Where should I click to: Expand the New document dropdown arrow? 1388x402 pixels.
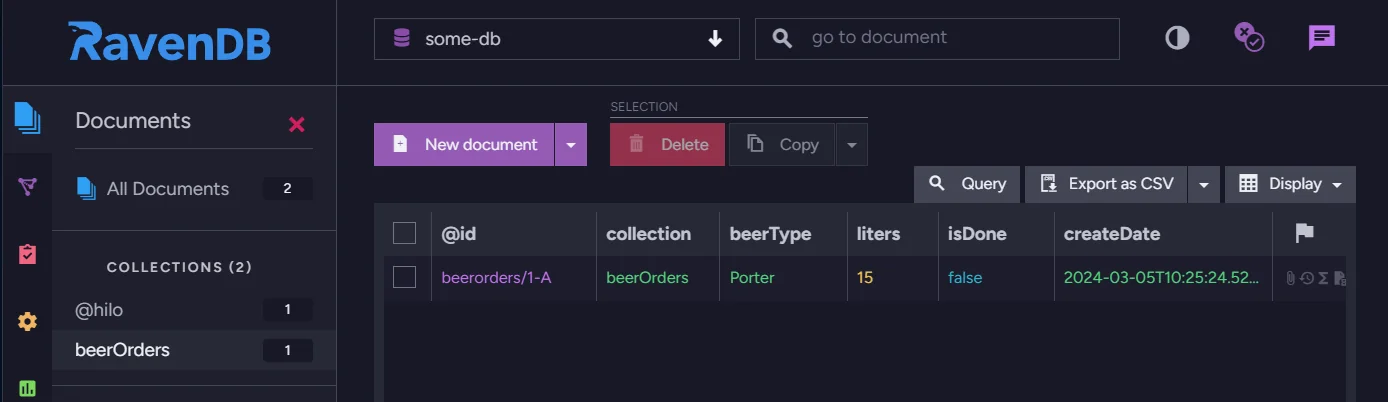[570, 145]
